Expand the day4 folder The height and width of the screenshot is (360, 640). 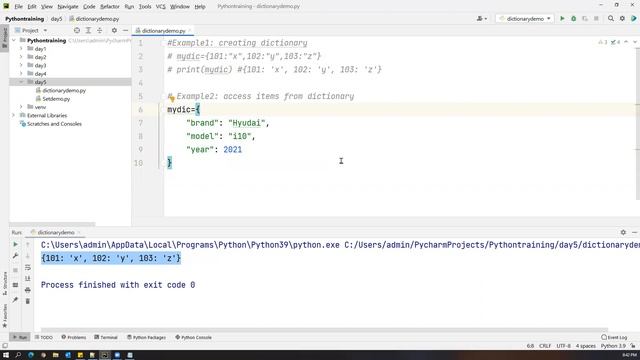(21, 74)
